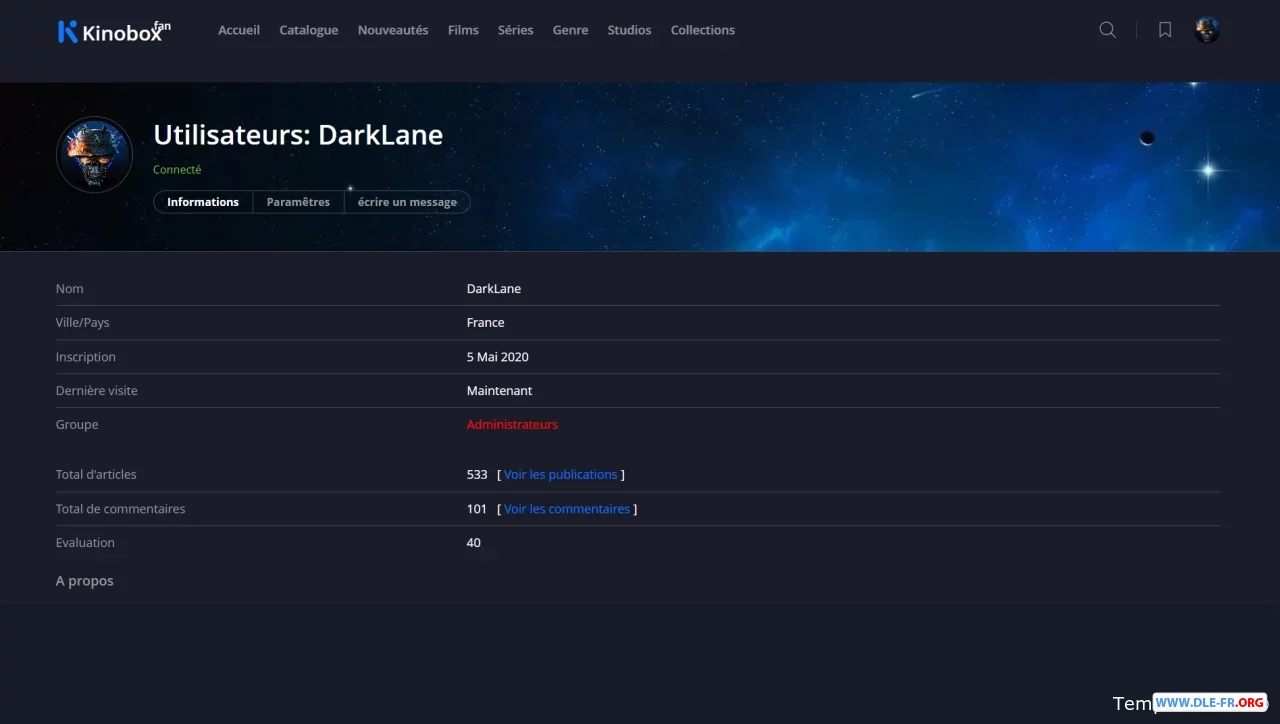Open the Nouveautés page
Viewport: 1280px width, 724px height.
pos(393,30)
